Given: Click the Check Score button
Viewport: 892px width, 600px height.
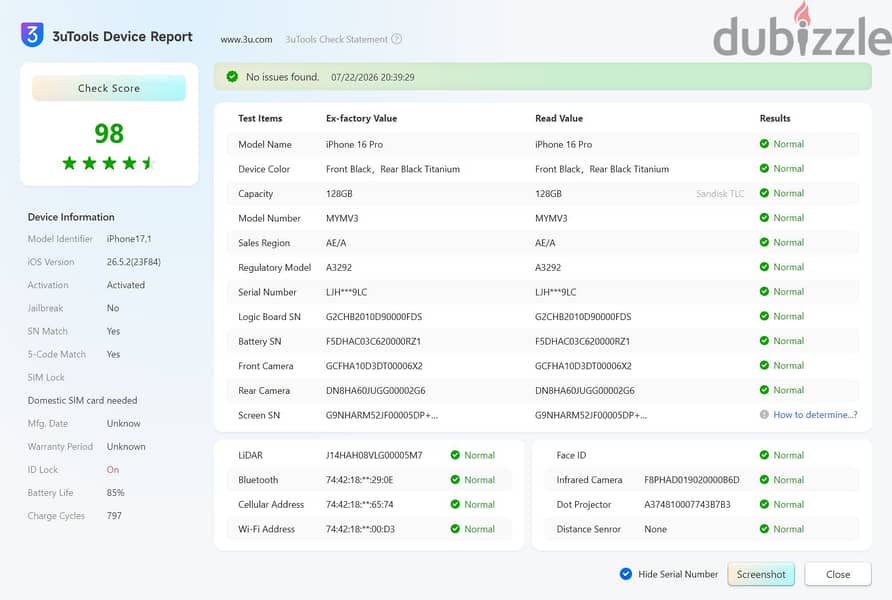Looking at the screenshot, I should (x=109, y=88).
